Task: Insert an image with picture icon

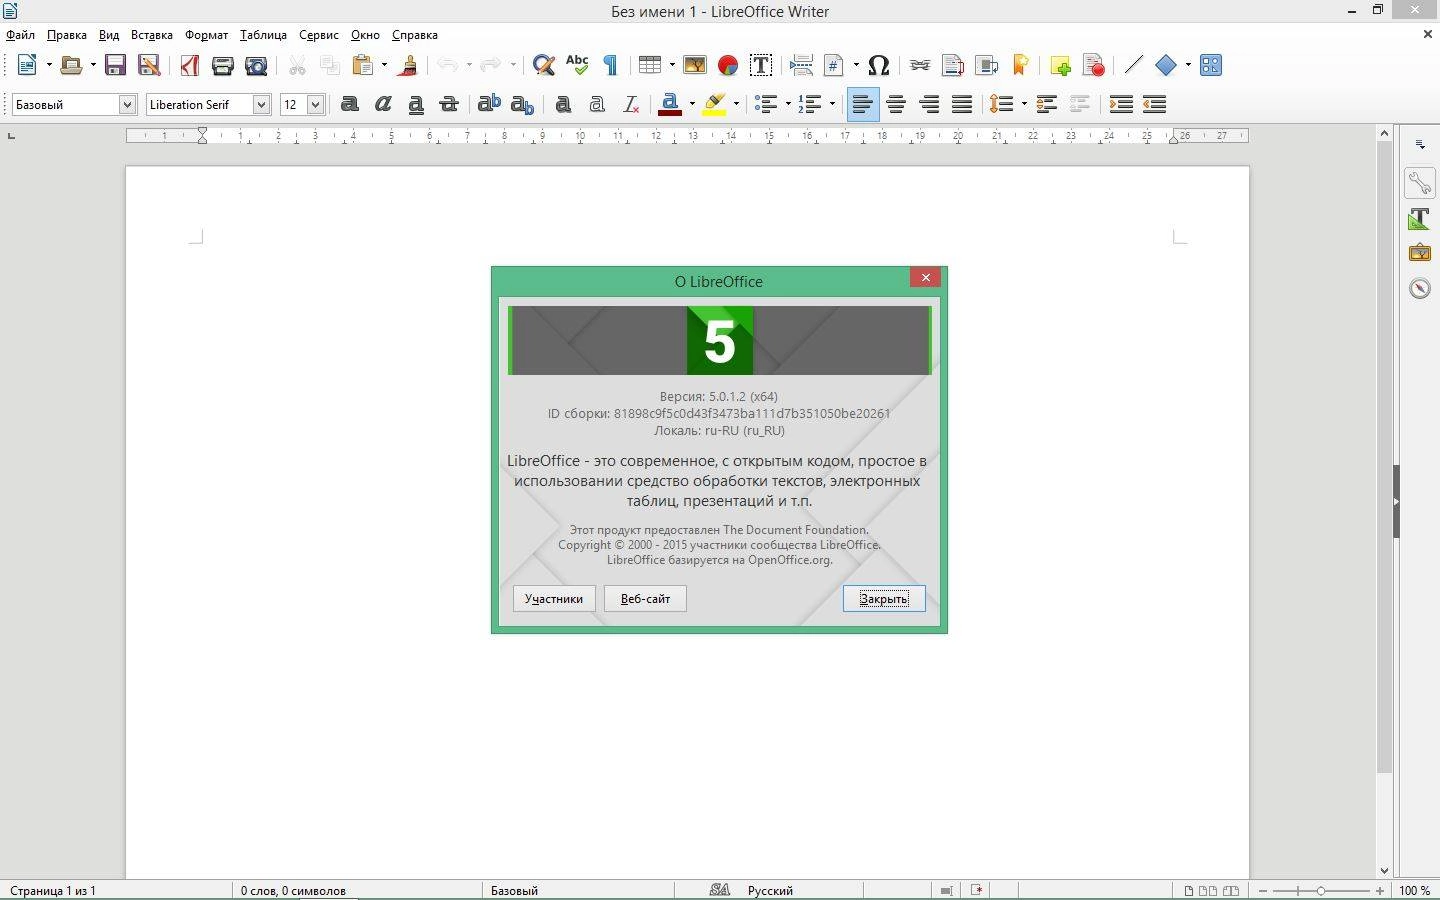Action: [694, 66]
